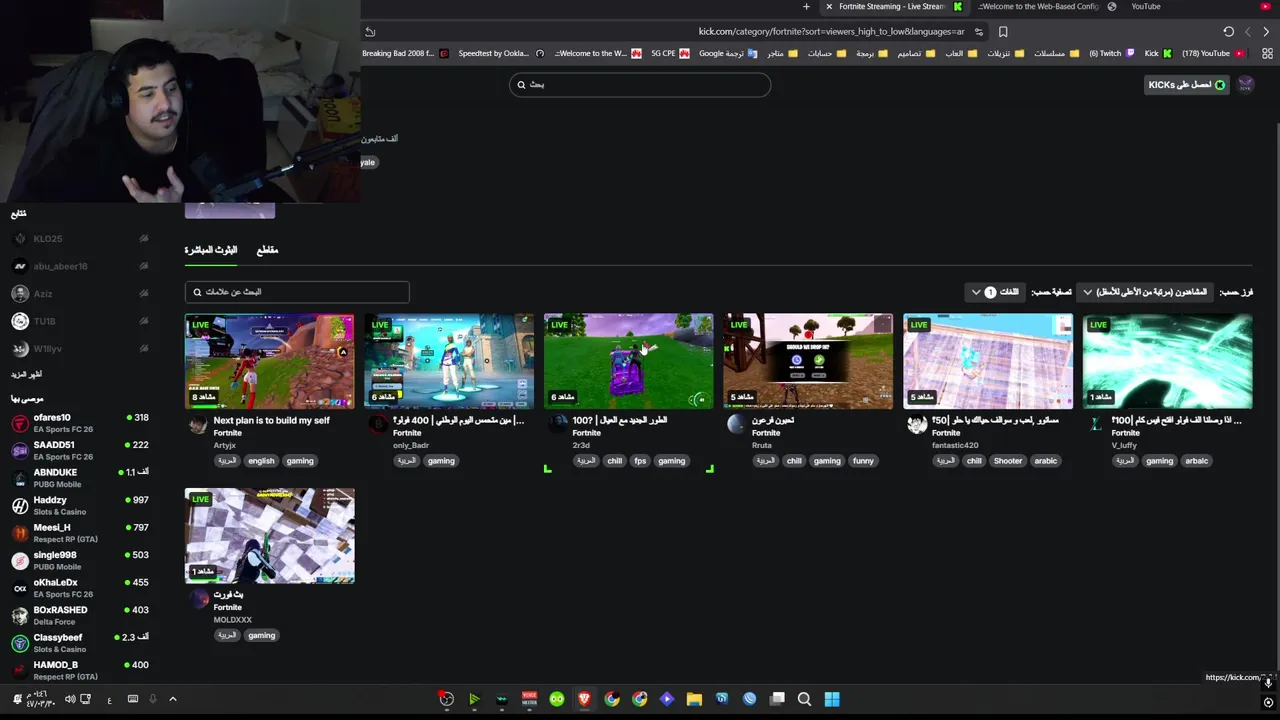Screen dimensions: 1280x720
Task: Expand the languages filter dropdown
Action: point(996,292)
